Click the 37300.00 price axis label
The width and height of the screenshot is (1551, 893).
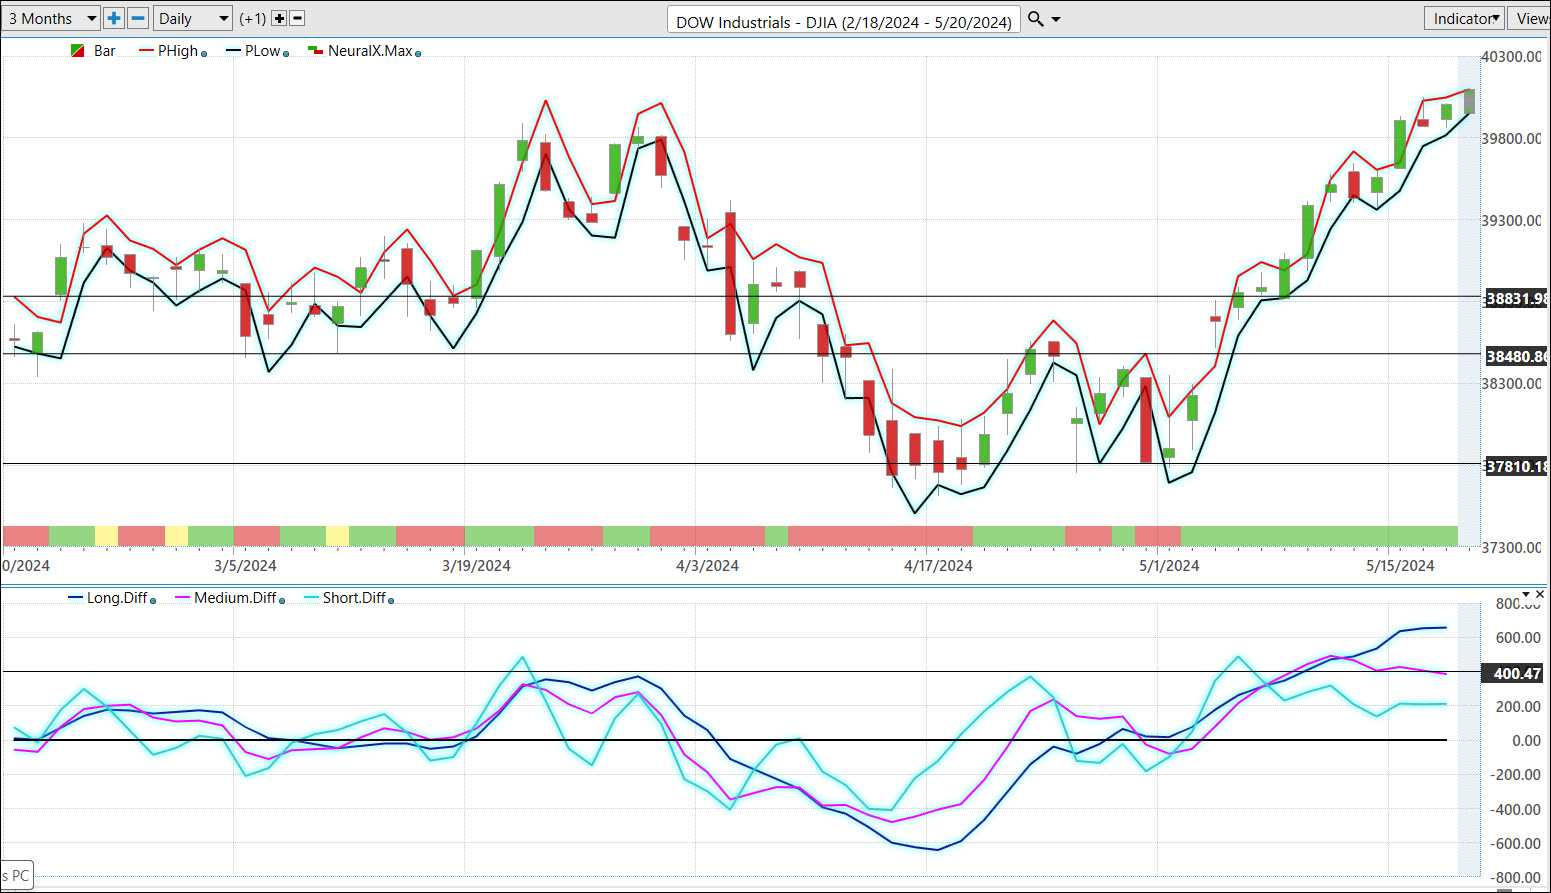(1511, 548)
